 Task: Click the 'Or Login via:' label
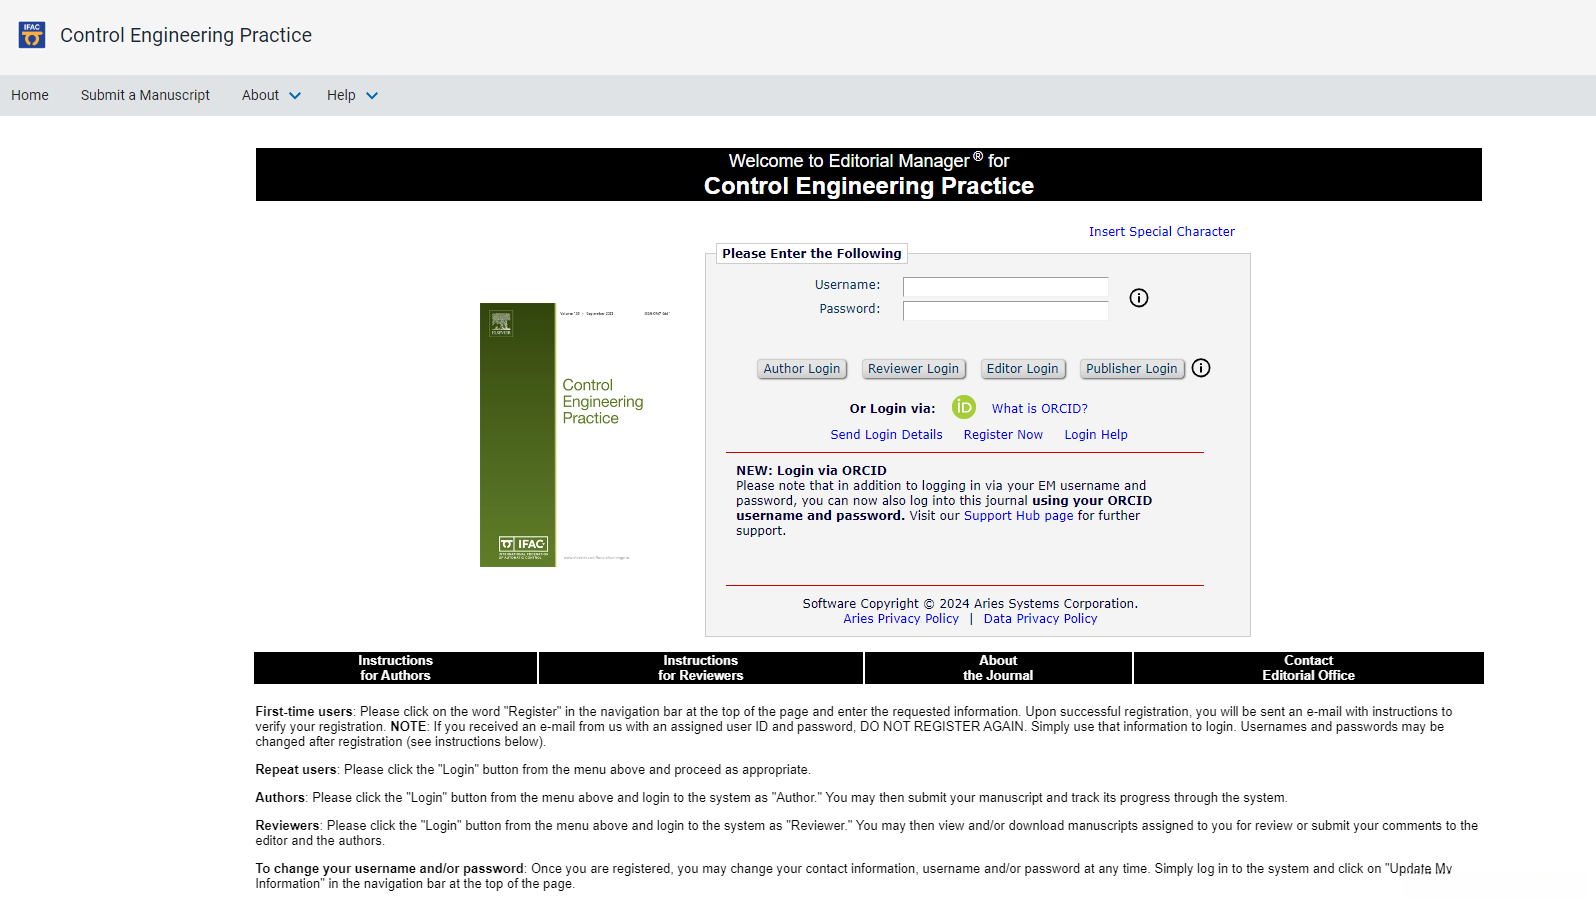[x=892, y=409]
